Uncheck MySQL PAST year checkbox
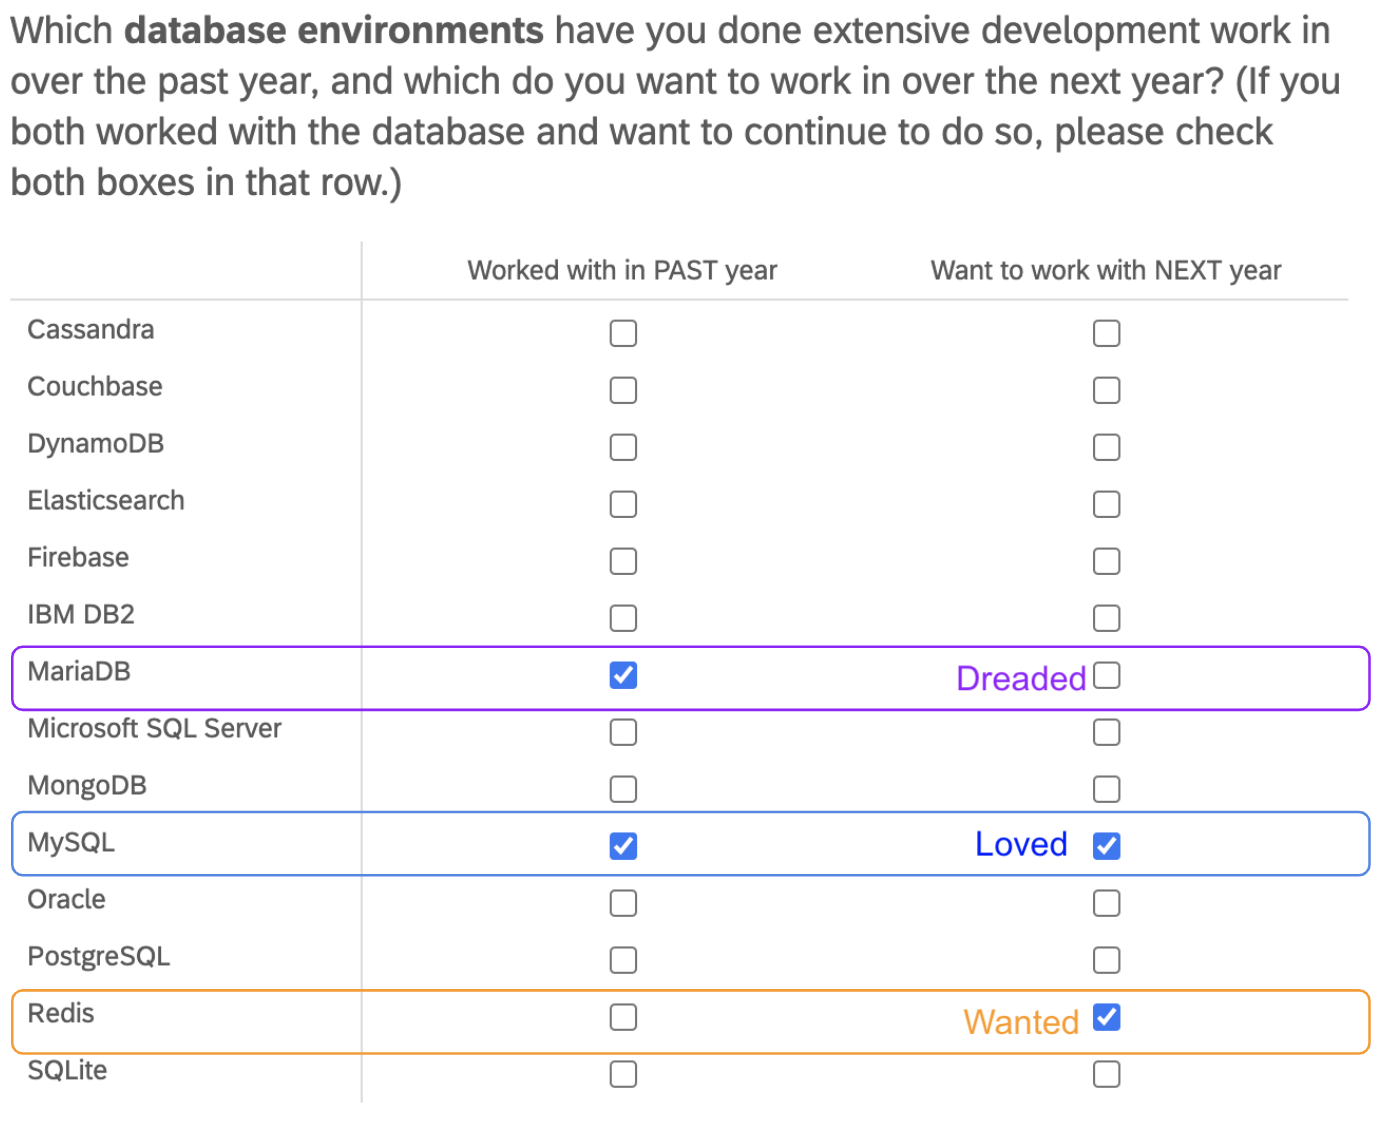The width and height of the screenshot is (1388, 1128). point(623,846)
